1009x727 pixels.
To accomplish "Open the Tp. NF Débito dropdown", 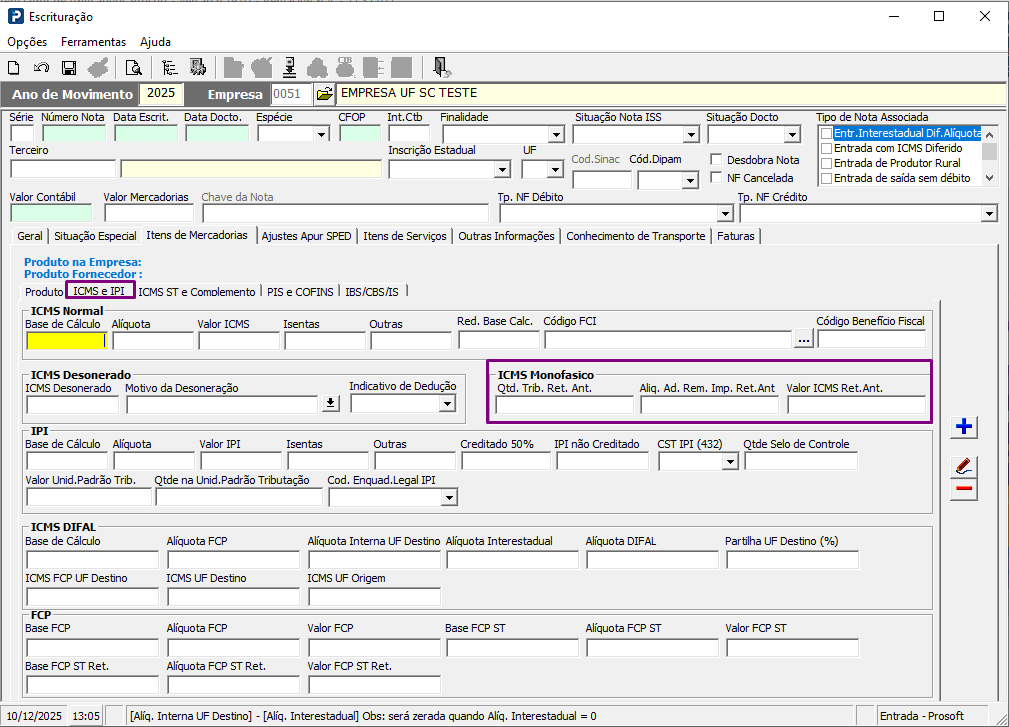I will [x=725, y=214].
